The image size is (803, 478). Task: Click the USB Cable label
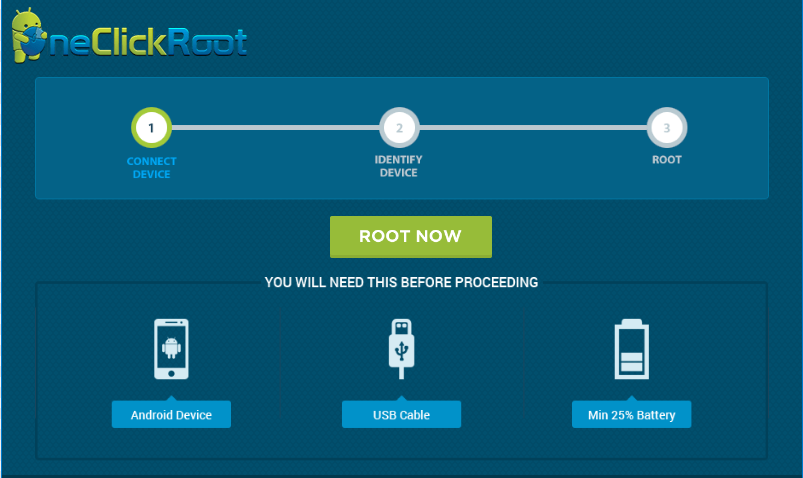tap(402, 414)
